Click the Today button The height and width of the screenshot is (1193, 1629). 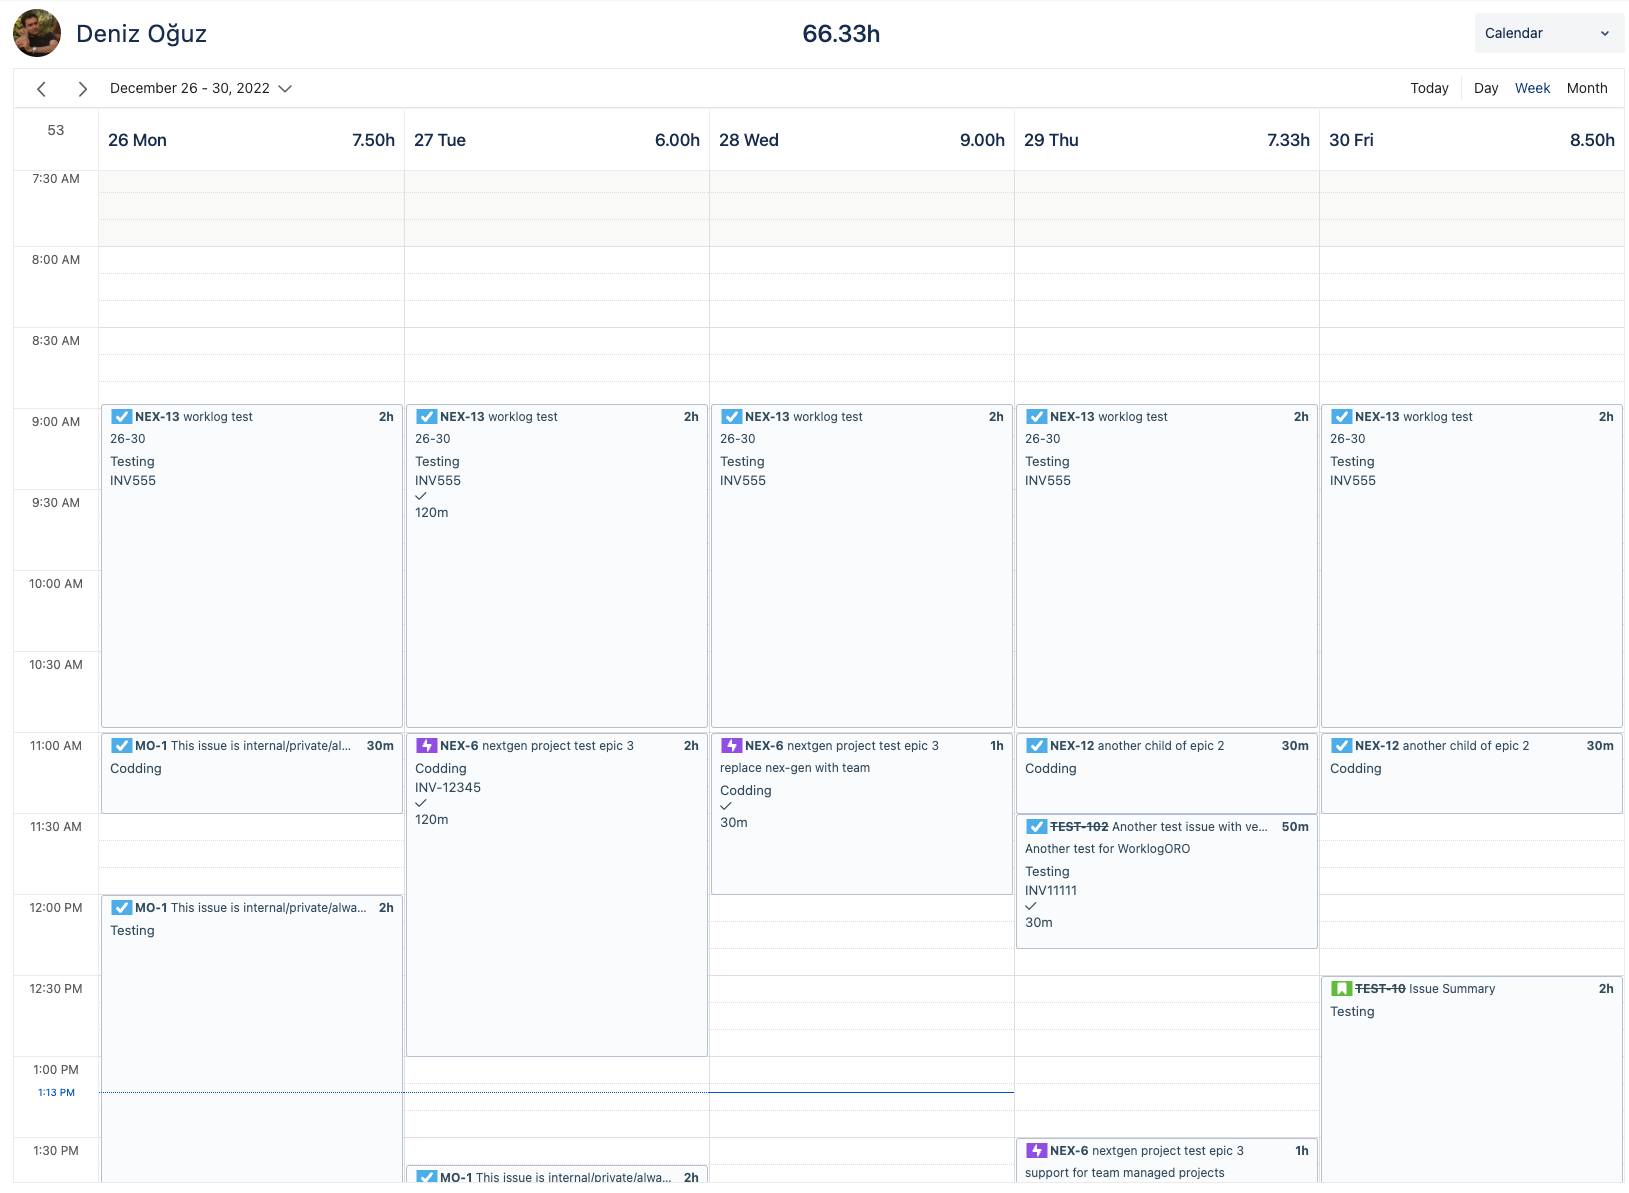(x=1429, y=88)
